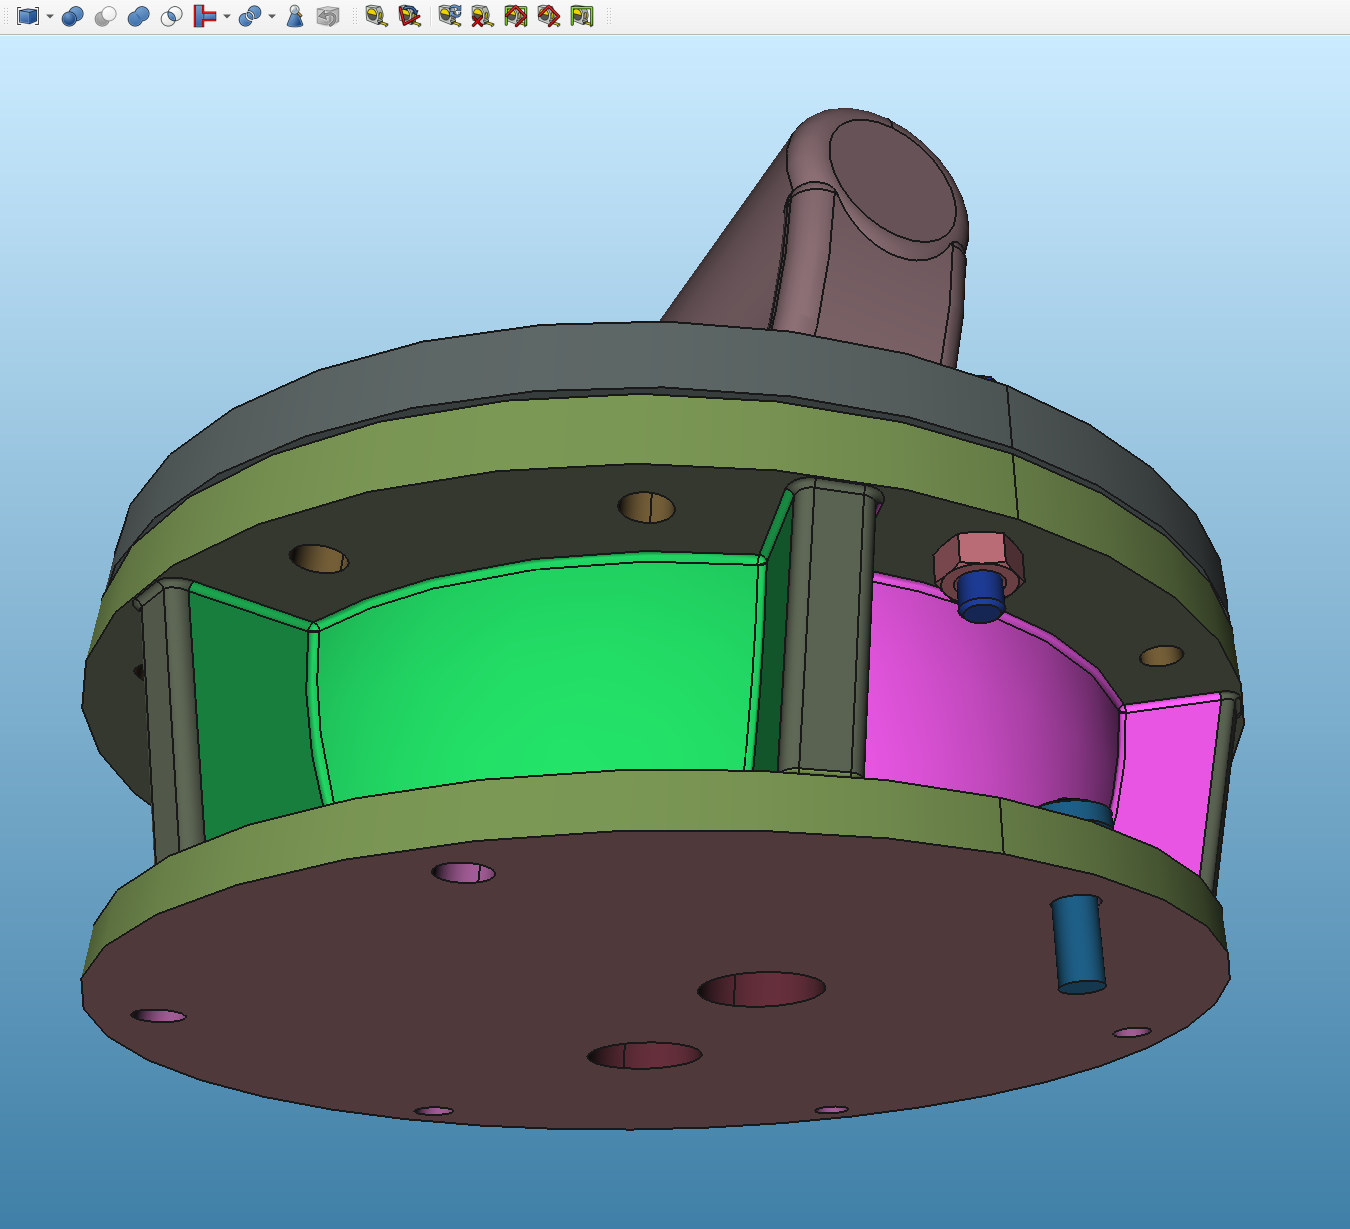Refresh measurements with the Measure Refresh icon
Screen dimensions: 1350x1229
(x=450, y=16)
